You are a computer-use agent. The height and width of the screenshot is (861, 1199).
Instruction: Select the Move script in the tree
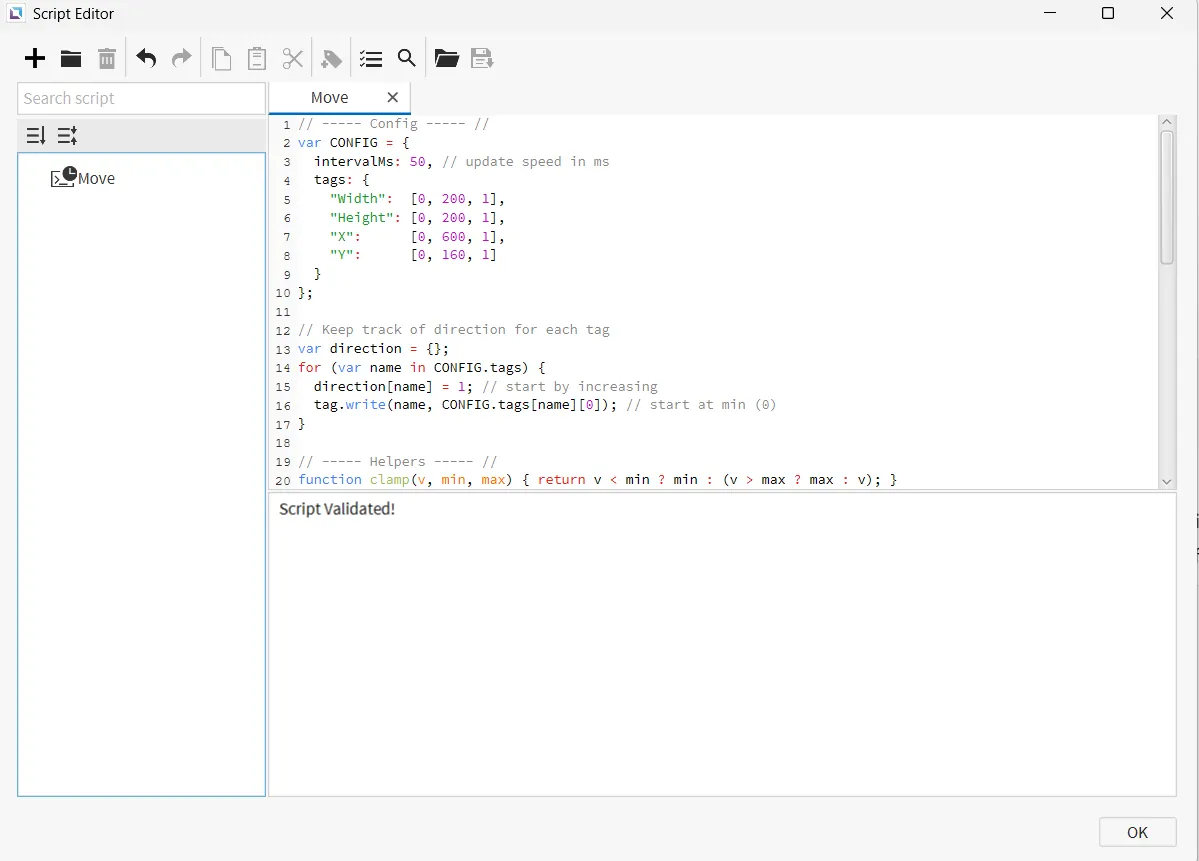coord(96,178)
